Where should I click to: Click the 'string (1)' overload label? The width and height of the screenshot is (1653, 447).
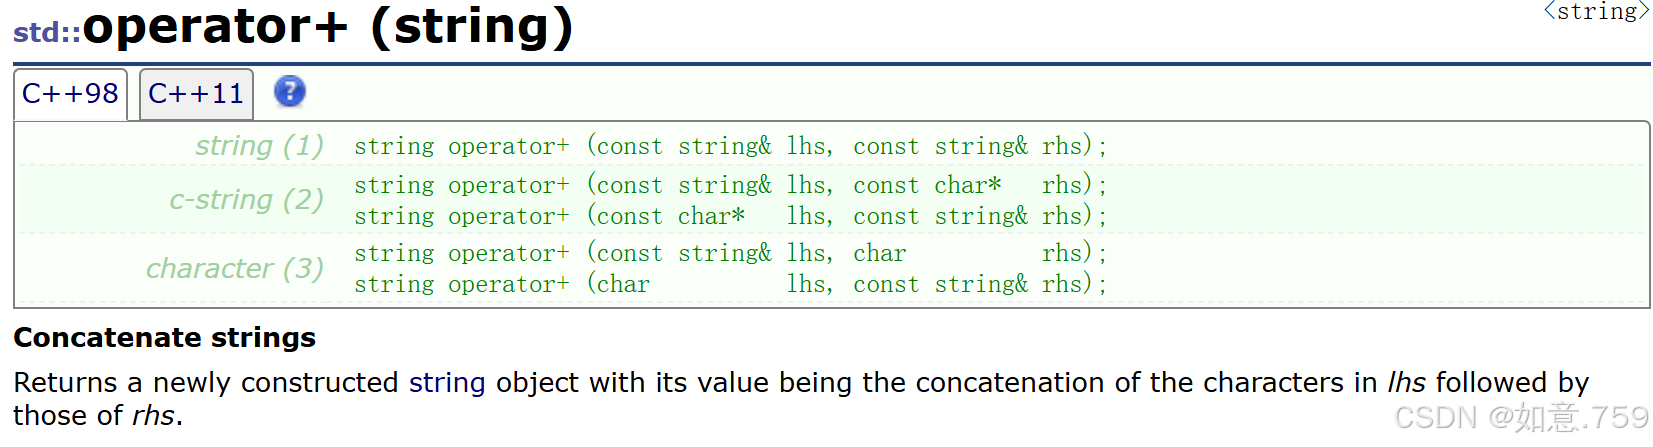(x=259, y=146)
